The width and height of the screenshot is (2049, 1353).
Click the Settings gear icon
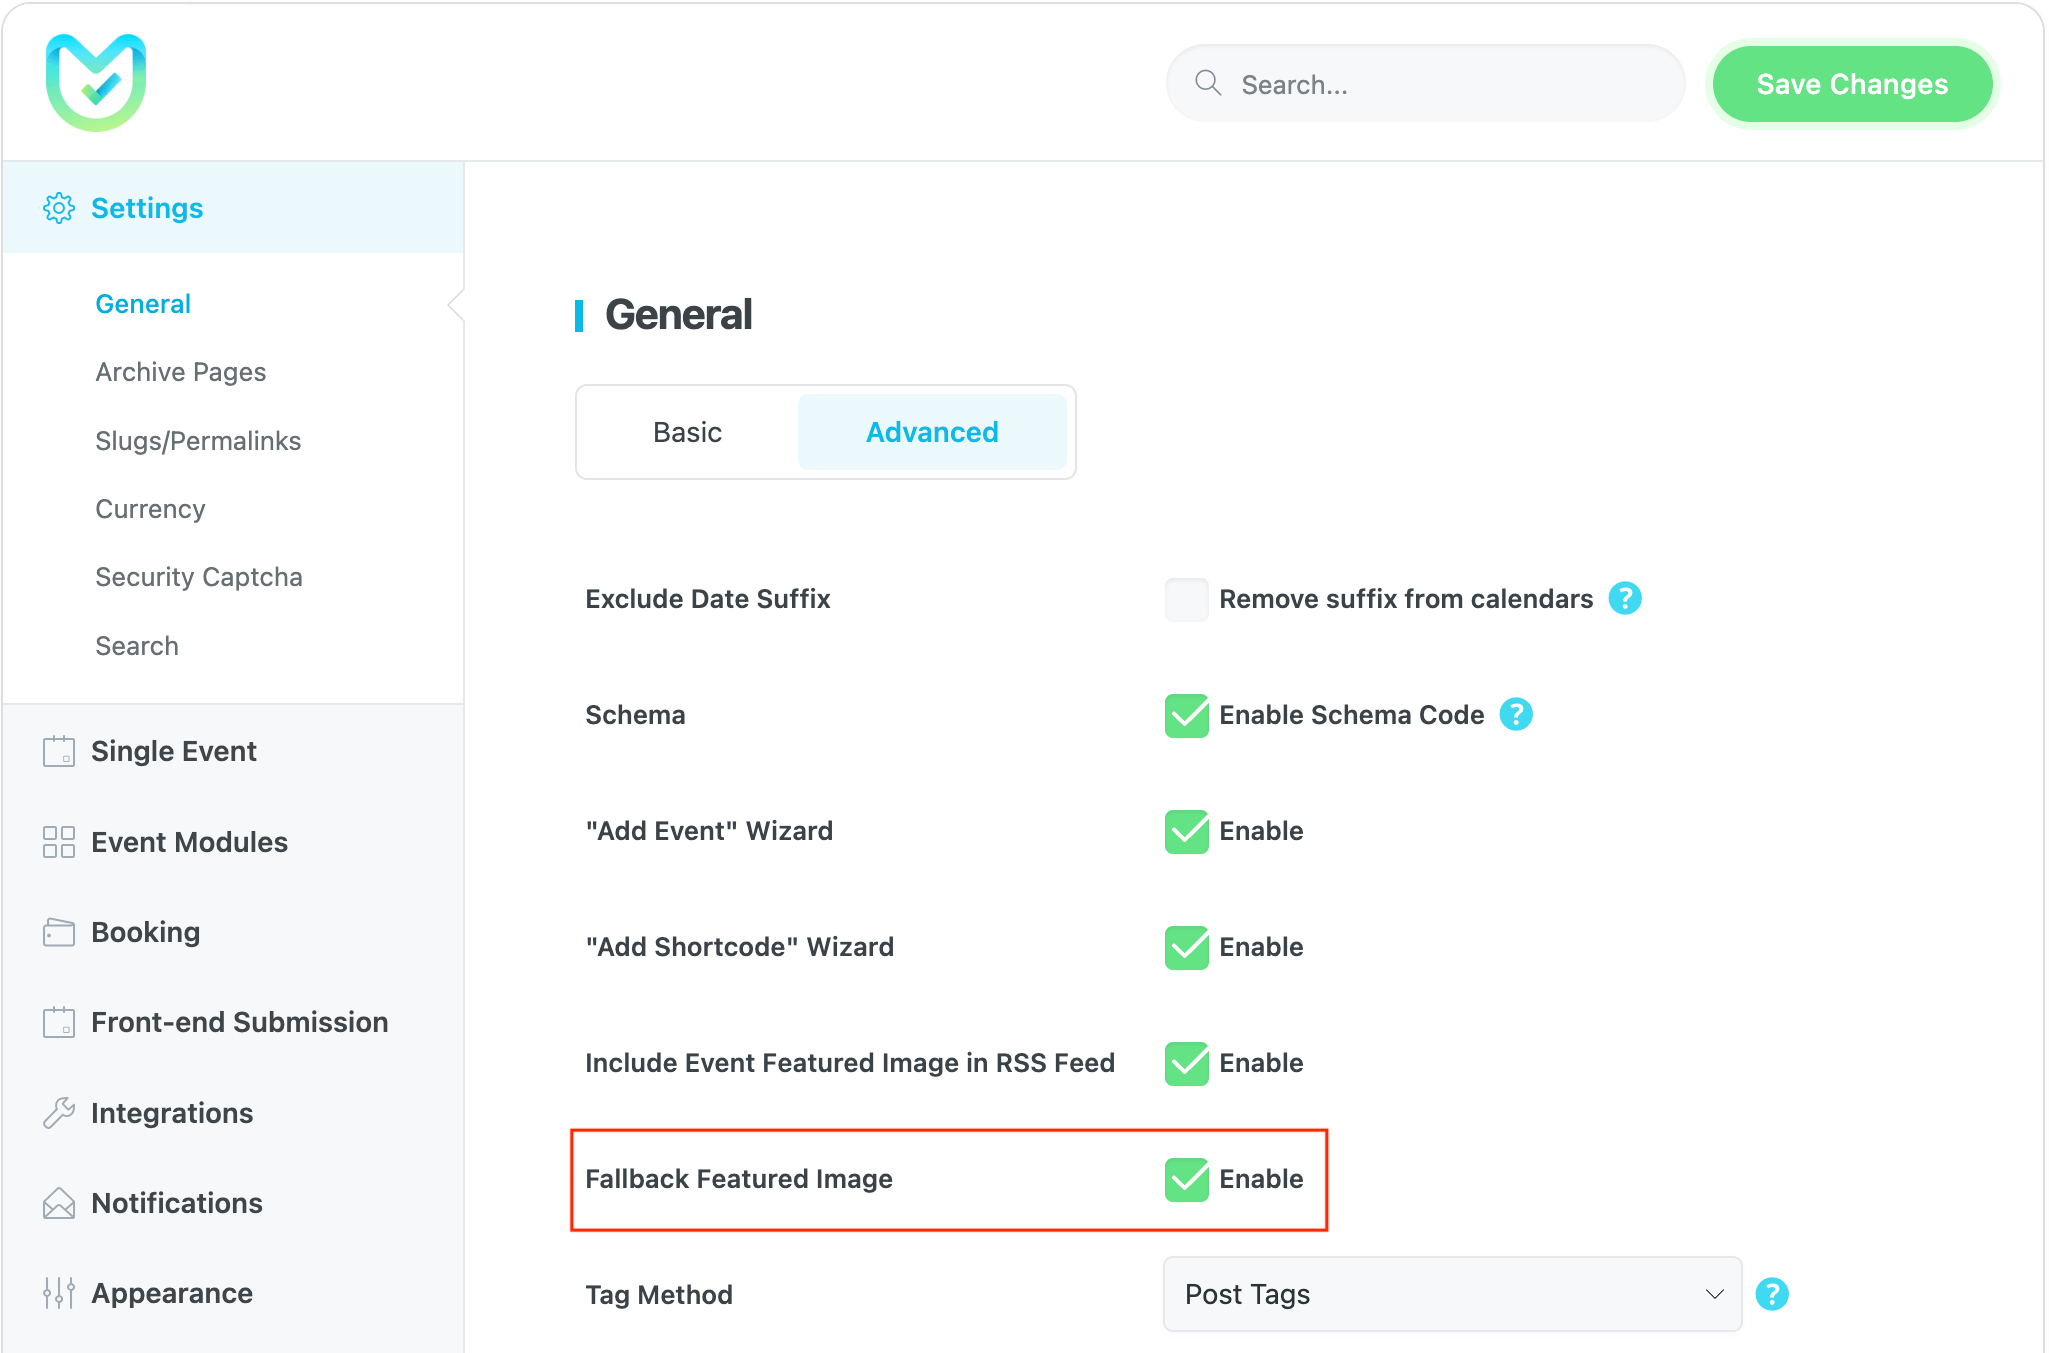point(59,208)
